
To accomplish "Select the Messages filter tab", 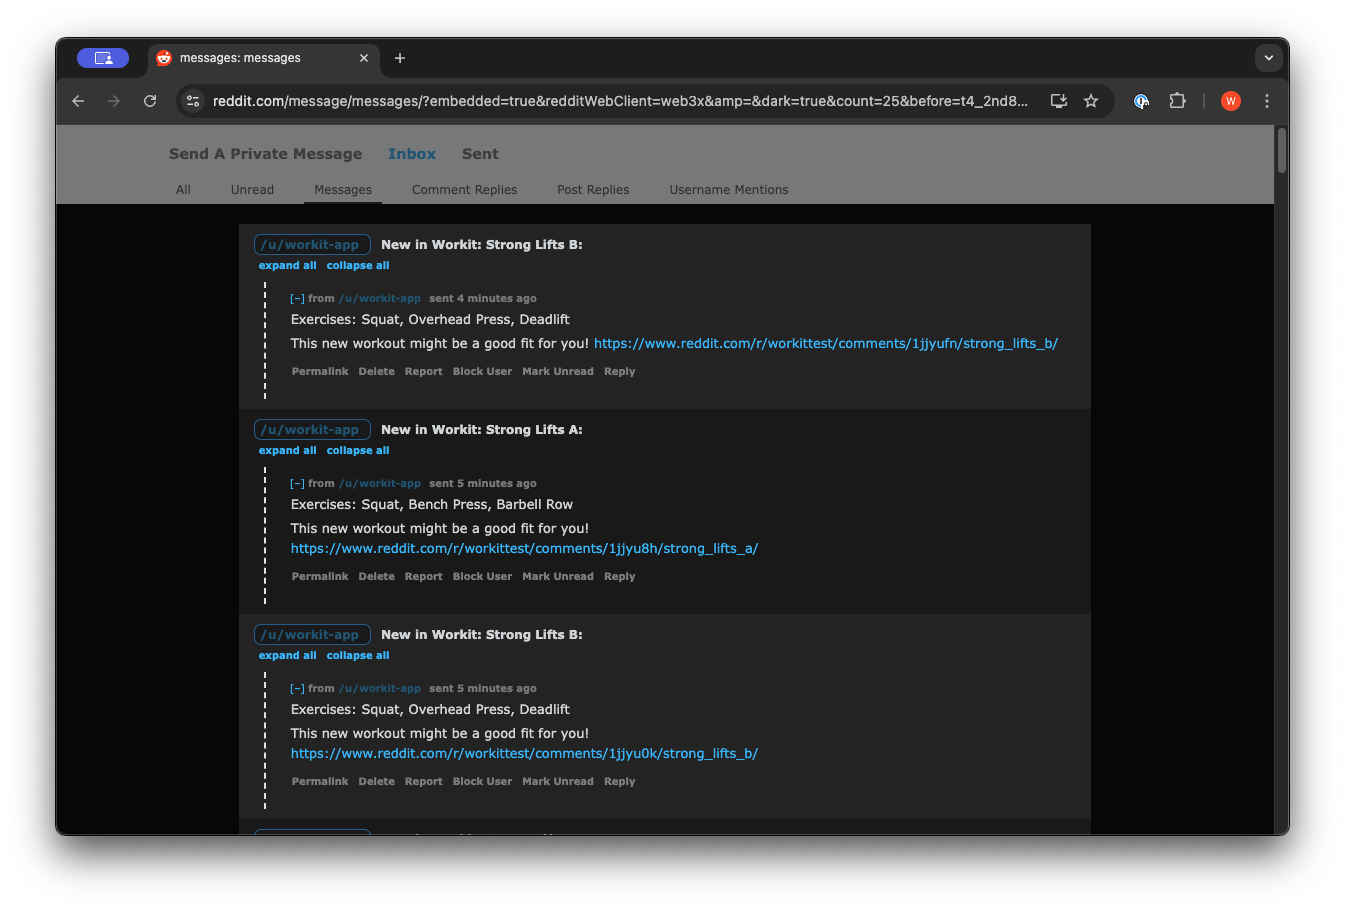I will click(x=343, y=190).
